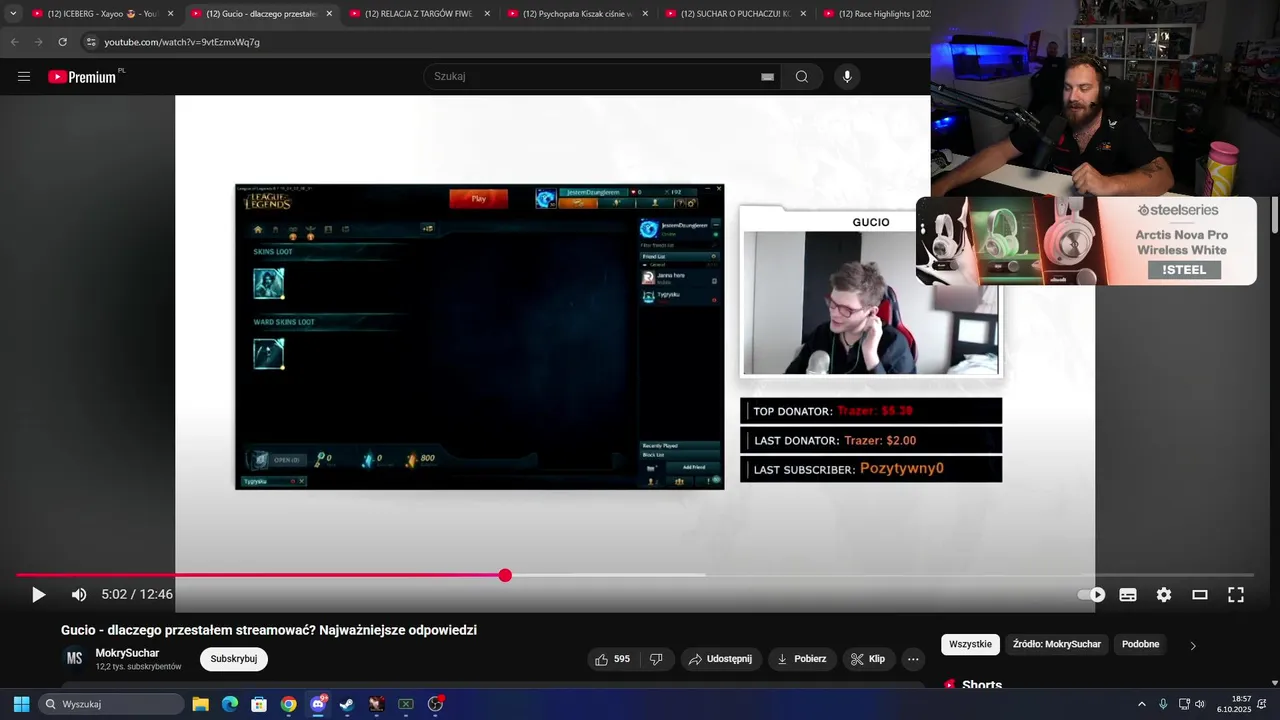Play the paused video

coord(38,595)
